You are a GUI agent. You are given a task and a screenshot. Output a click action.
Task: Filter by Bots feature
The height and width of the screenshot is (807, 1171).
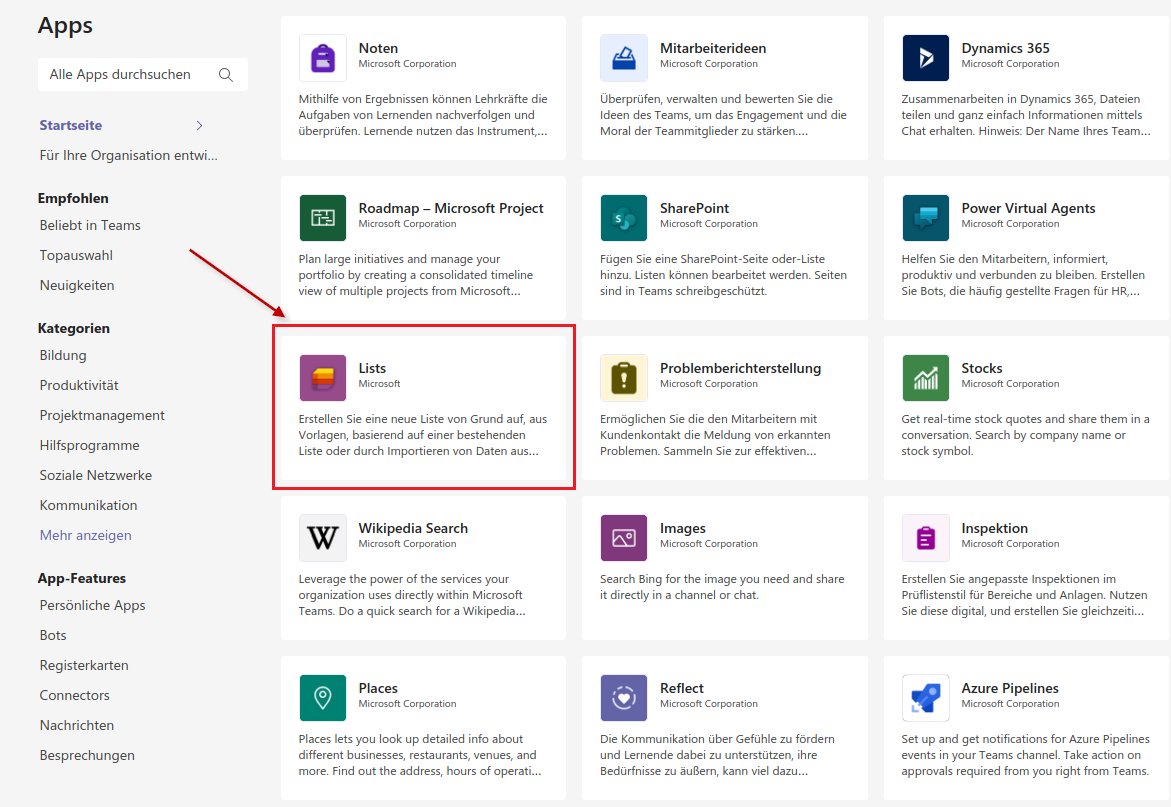(x=53, y=635)
